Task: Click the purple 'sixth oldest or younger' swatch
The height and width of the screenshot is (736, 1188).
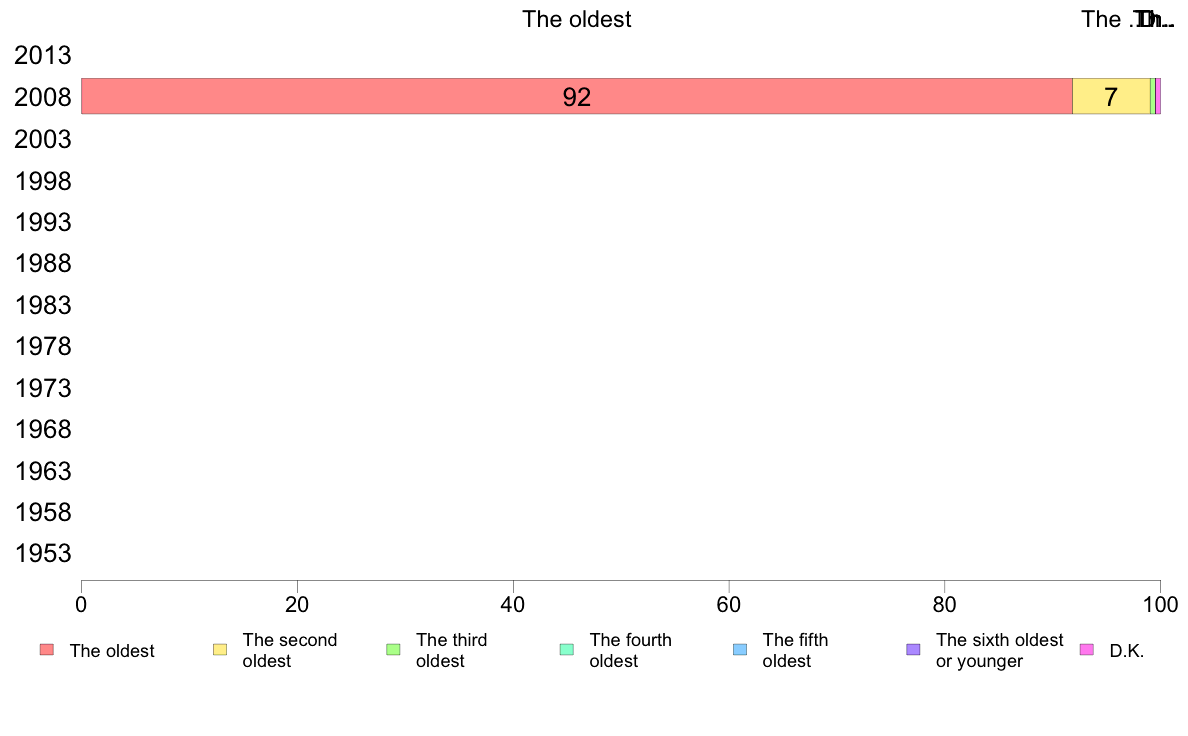Action: [x=914, y=650]
